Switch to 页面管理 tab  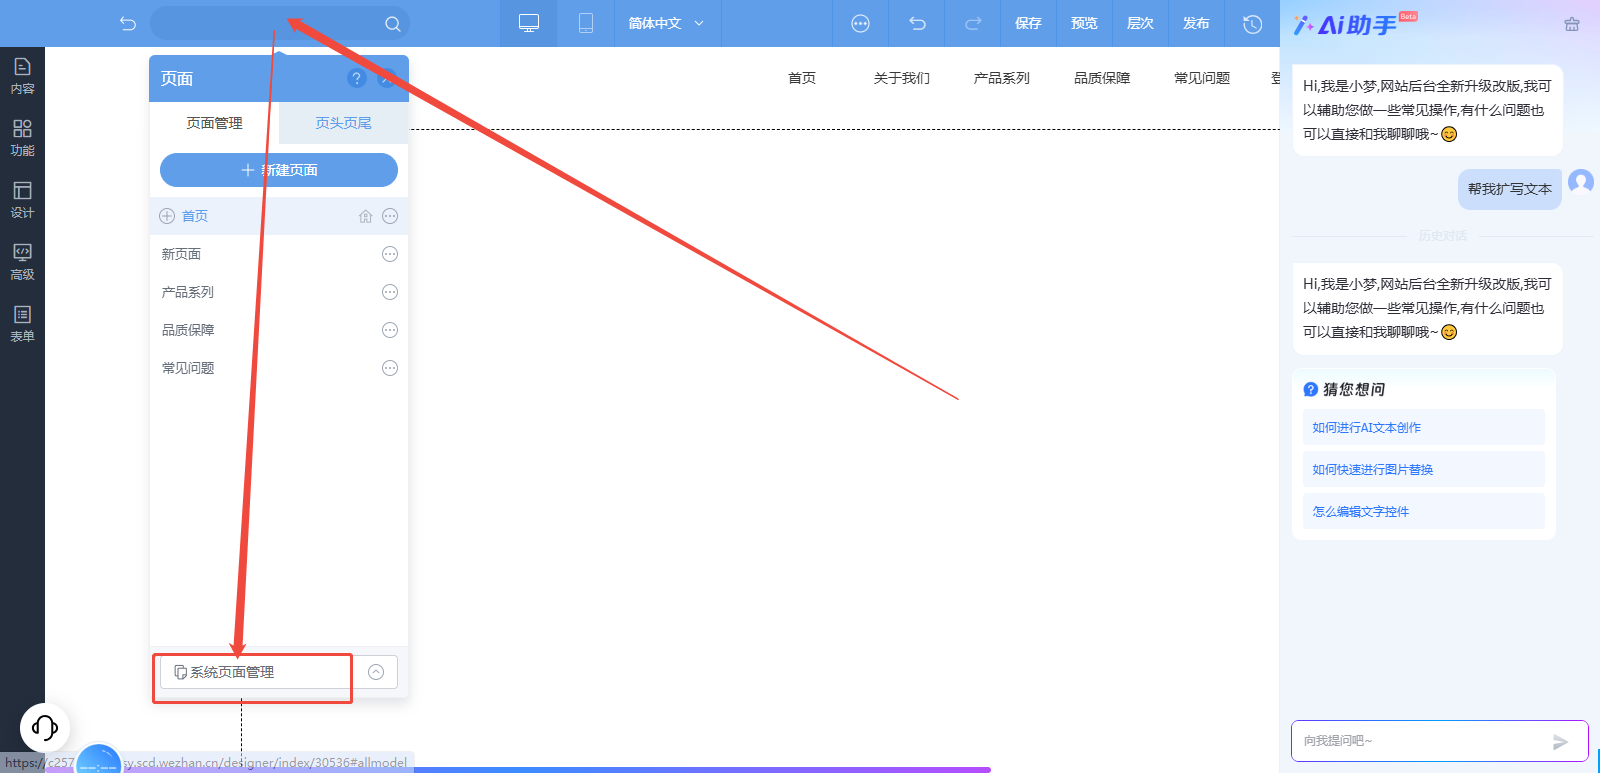pyautogui.click(x=214, y=123)
